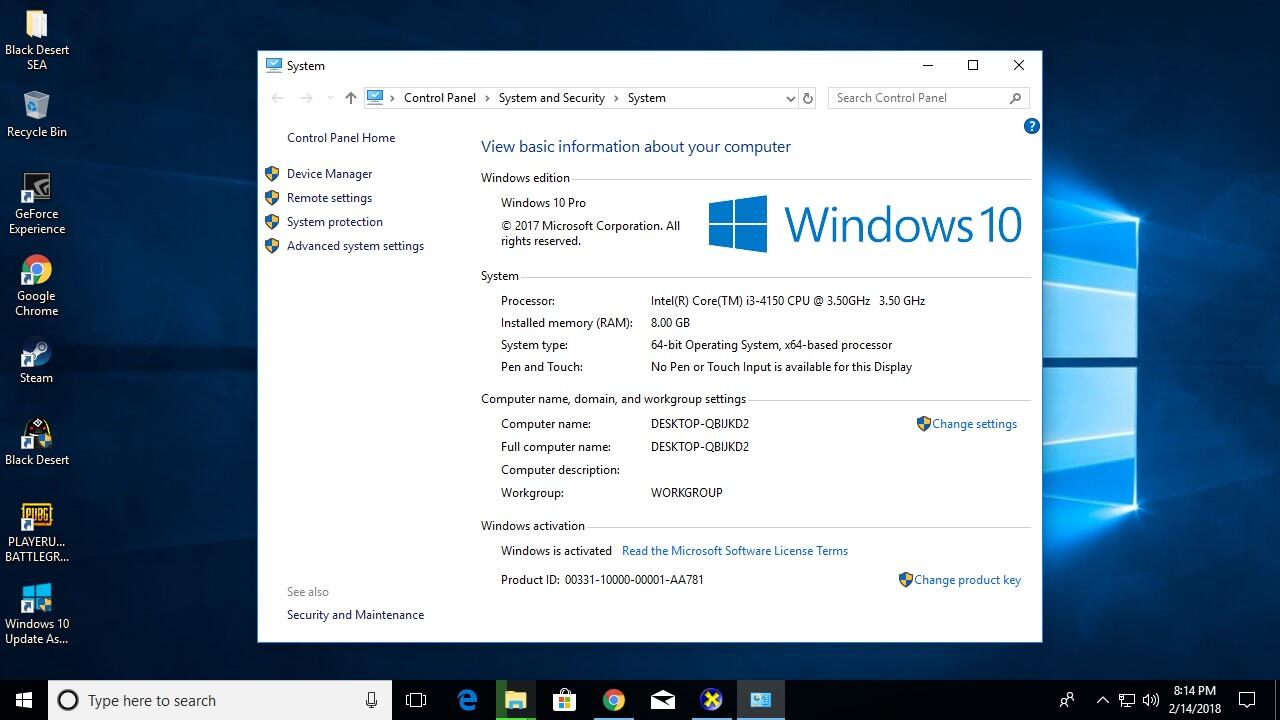Select Control Panel in the breadcrumb
Image resolution: width=1280 pixels, height=720 pixels.
pyautogui.click(x=440, y=98)
